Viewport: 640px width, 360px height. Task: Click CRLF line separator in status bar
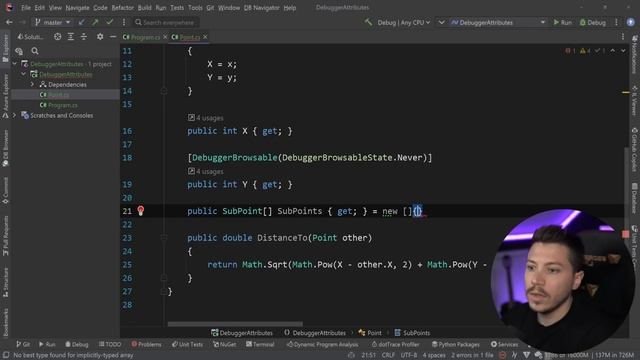point(388,355)
